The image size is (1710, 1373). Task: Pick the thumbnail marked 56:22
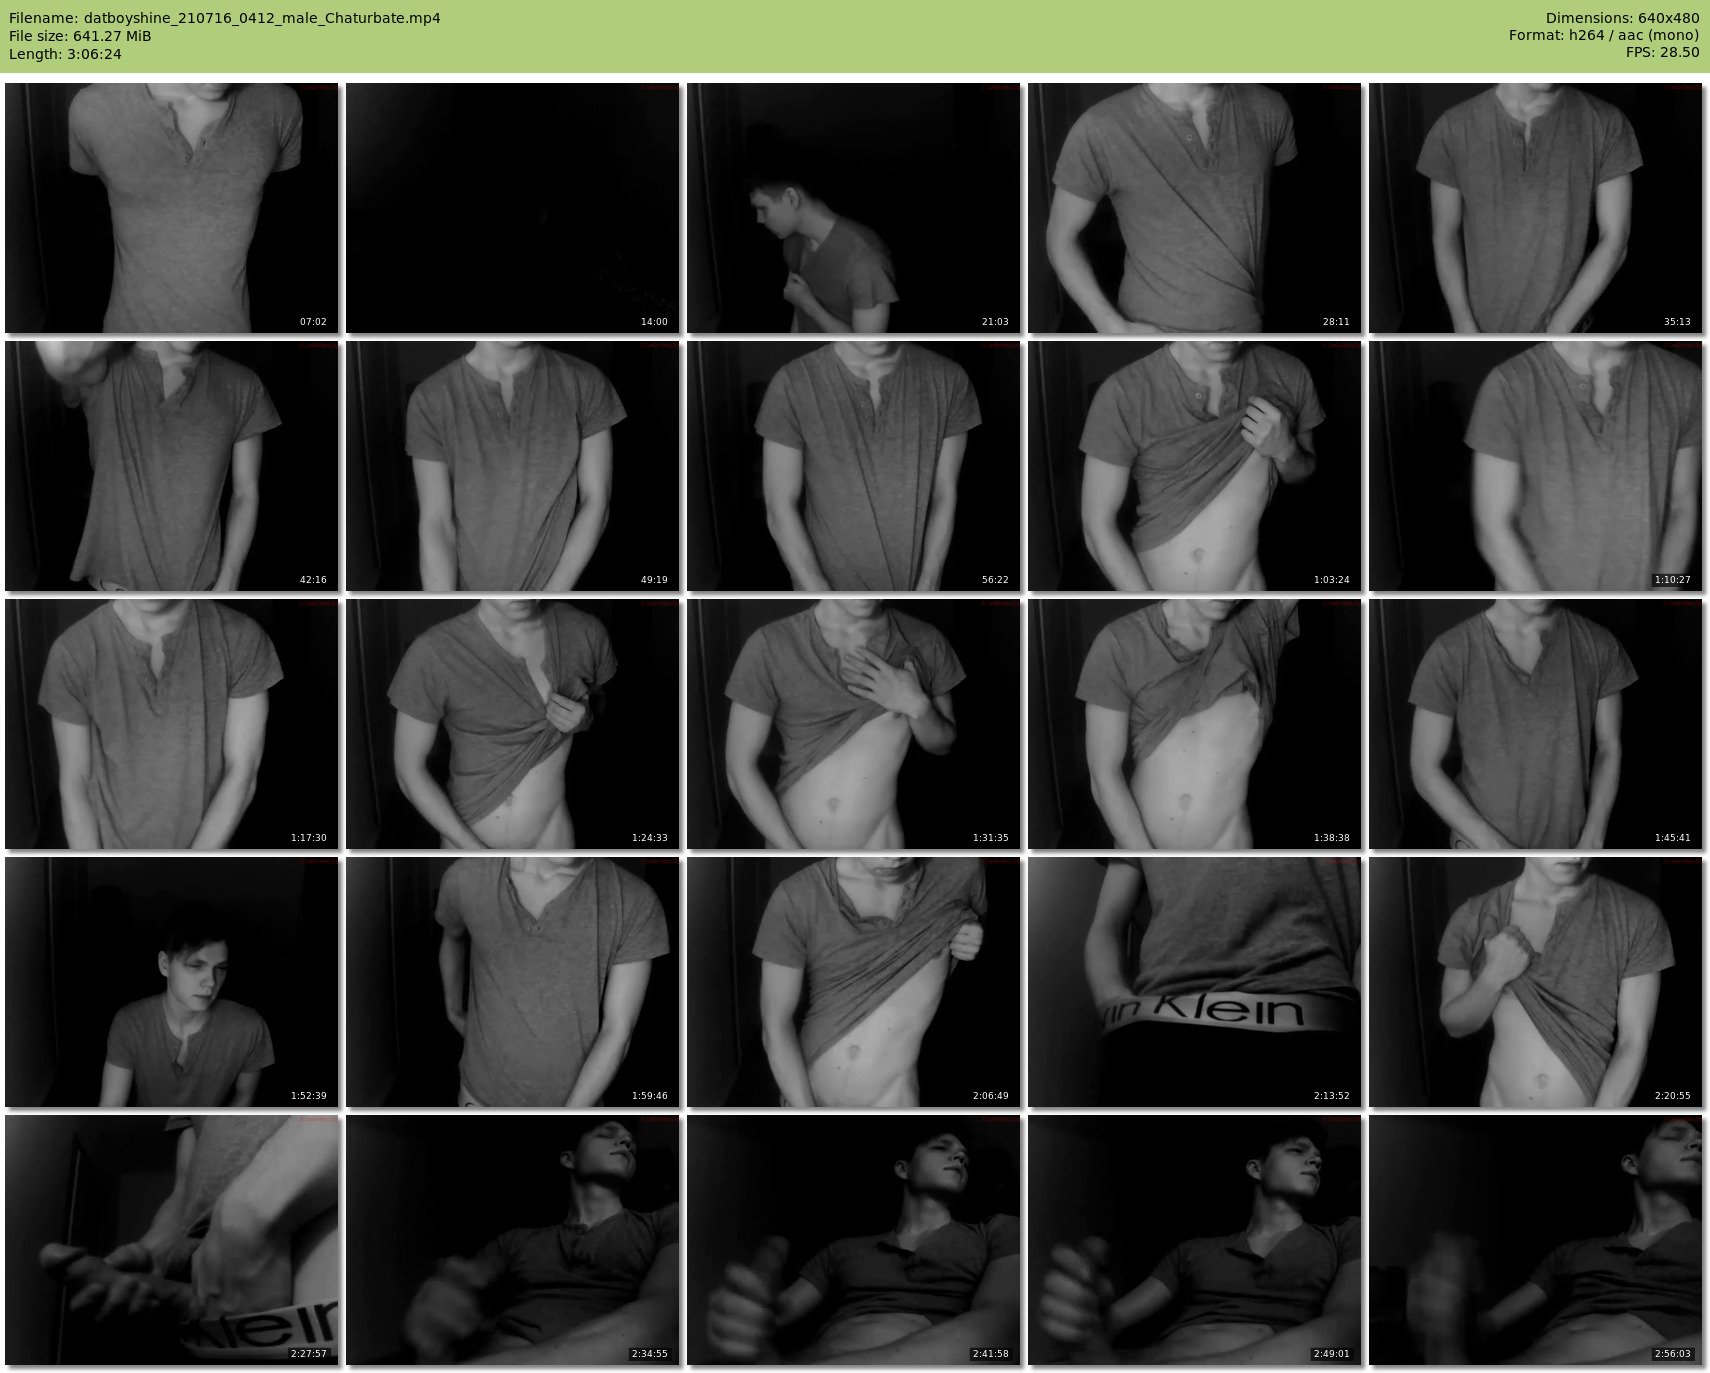tap(854, 466)
